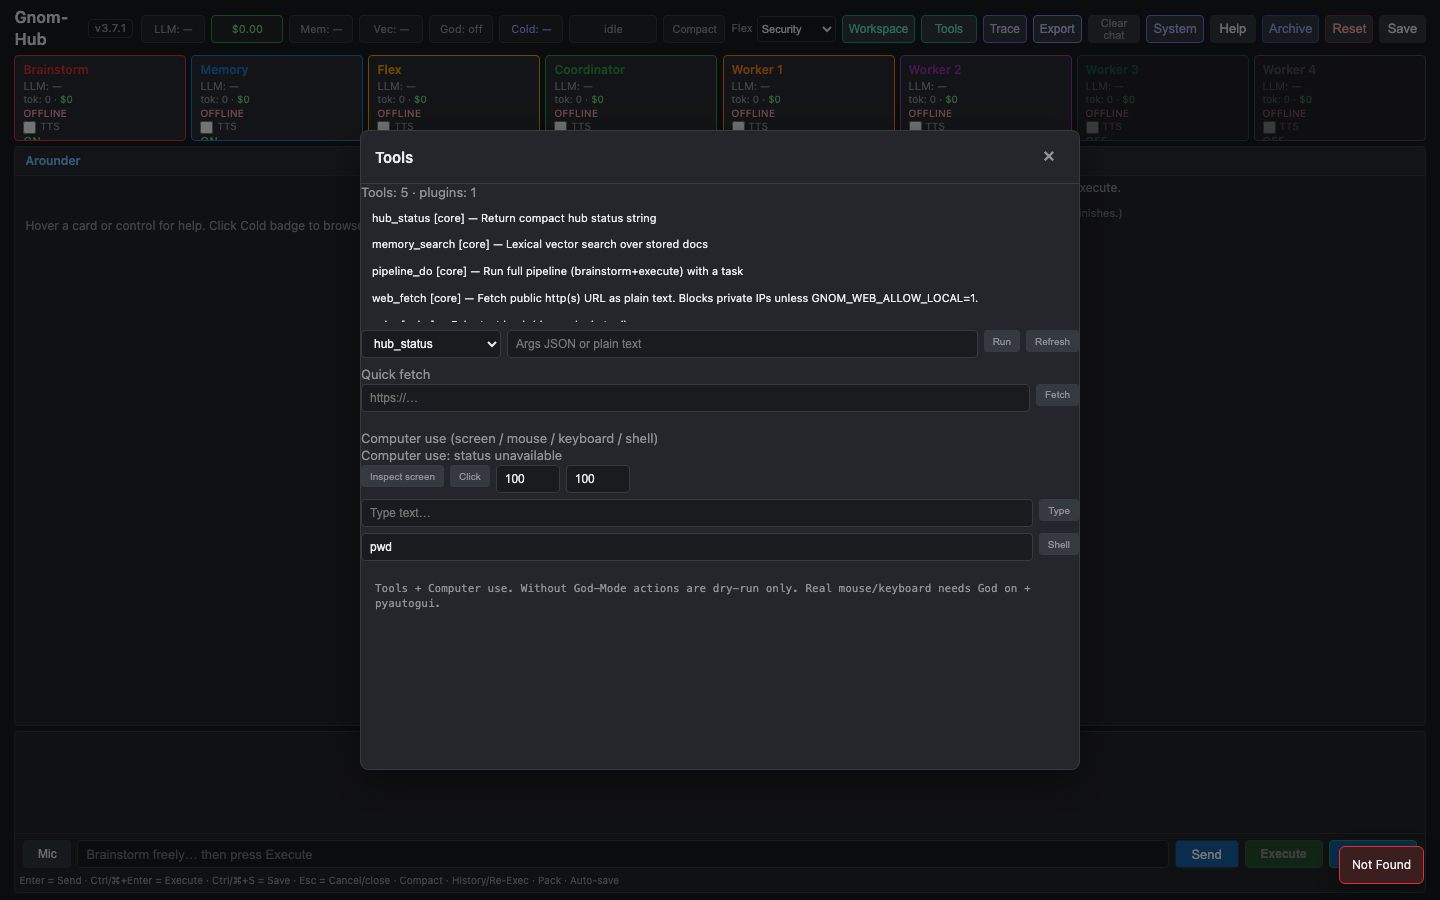Screen dimensions: 1440x900
Task: Click the Inspect screen button
Action: point(402,477)
